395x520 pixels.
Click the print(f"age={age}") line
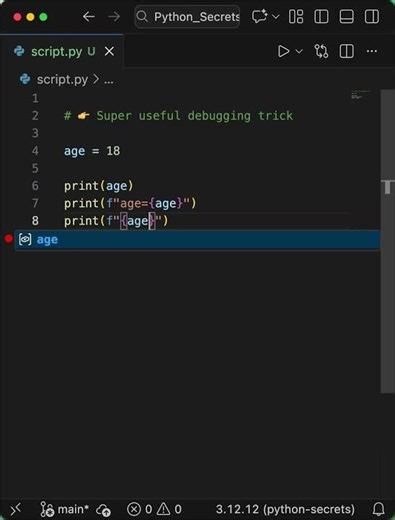(x=130, y=203)
